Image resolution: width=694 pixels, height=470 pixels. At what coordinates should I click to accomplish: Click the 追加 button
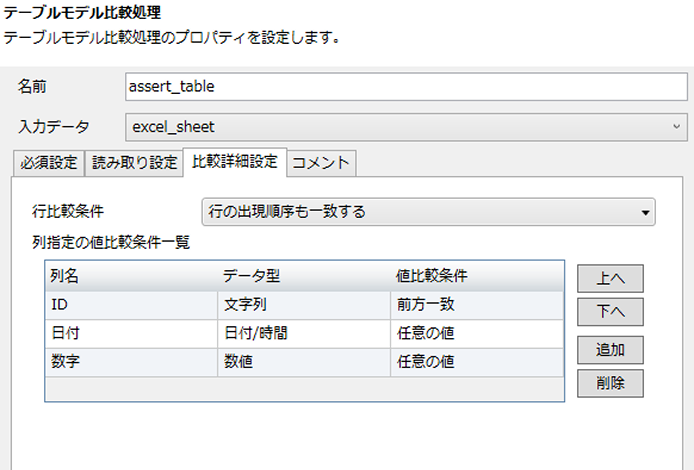point(609,350)
